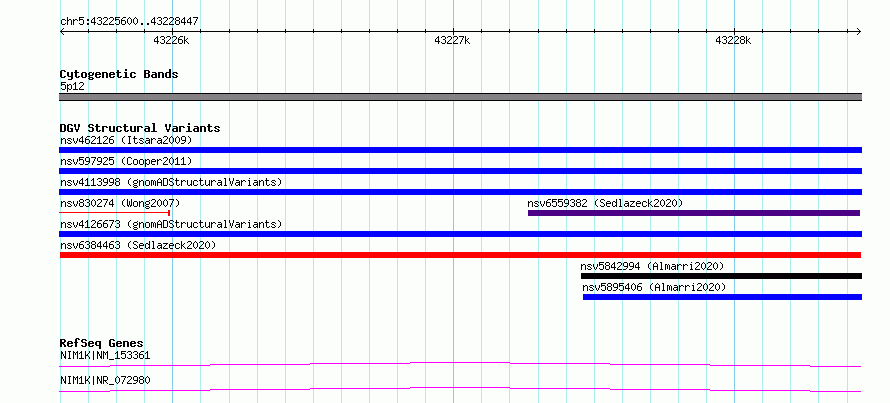Click the 43227k ruler tick
This screenshot has width=890, height=403.
452,40
